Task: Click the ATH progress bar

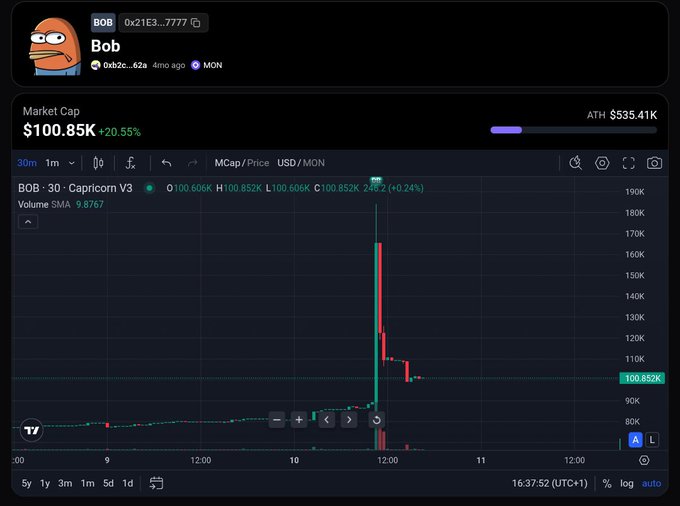Action: [573, 130]
